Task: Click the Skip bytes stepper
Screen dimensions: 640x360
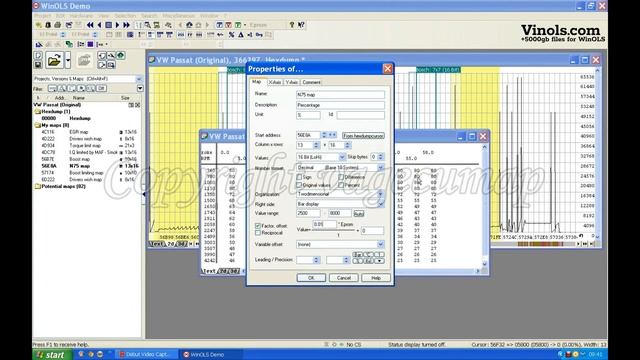Action: (x=381, y=157)
